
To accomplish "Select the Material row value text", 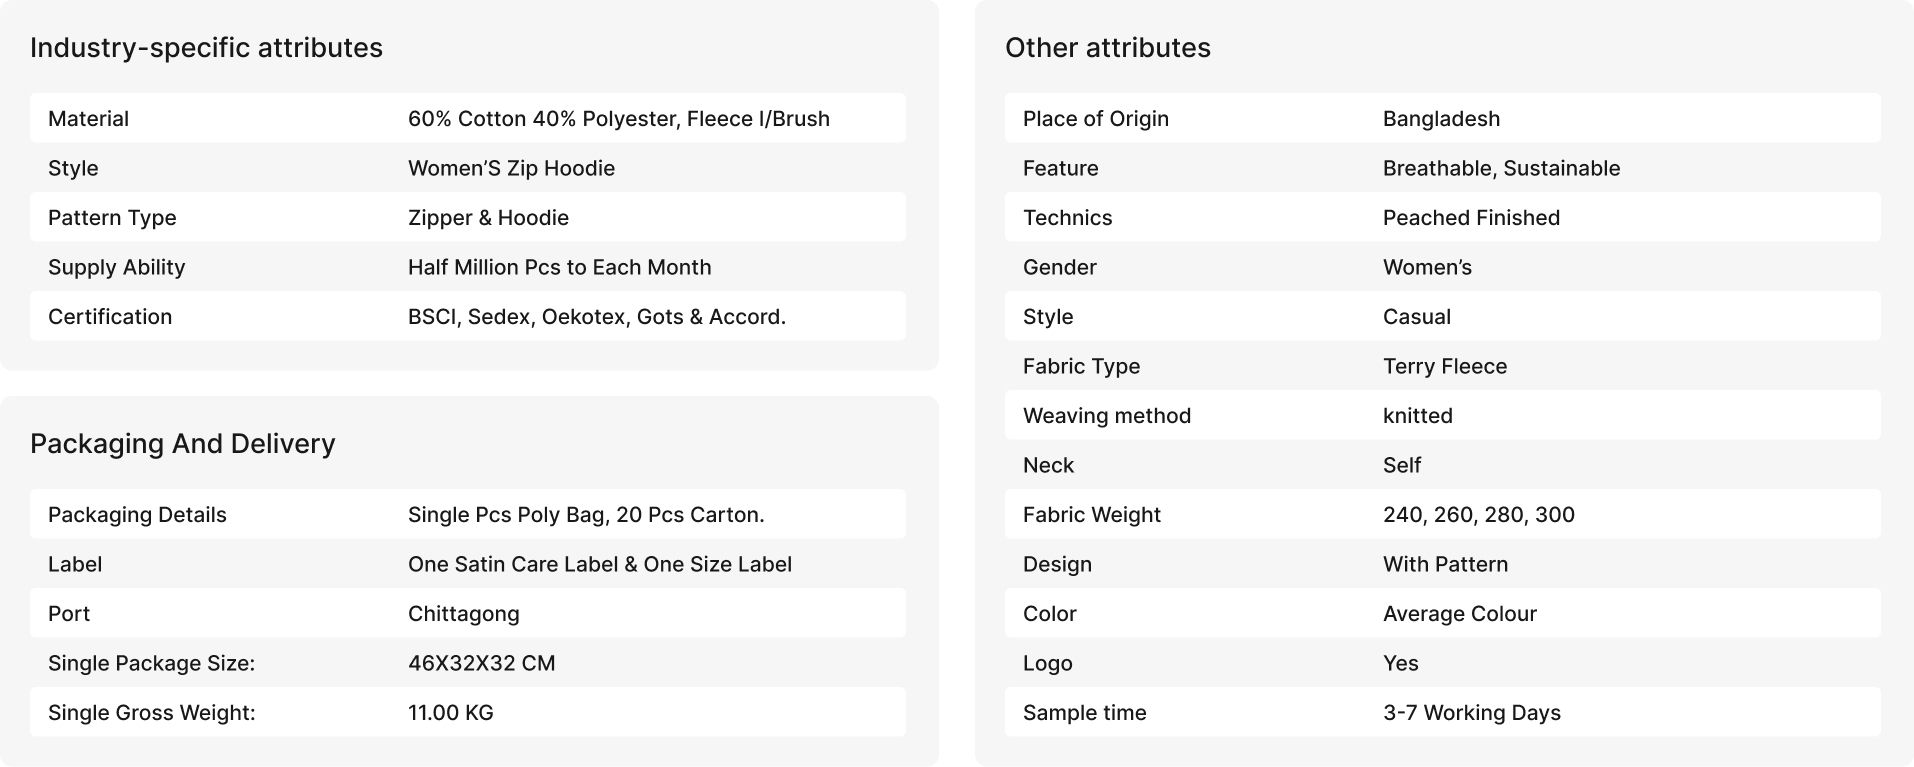I will point(619,119).
